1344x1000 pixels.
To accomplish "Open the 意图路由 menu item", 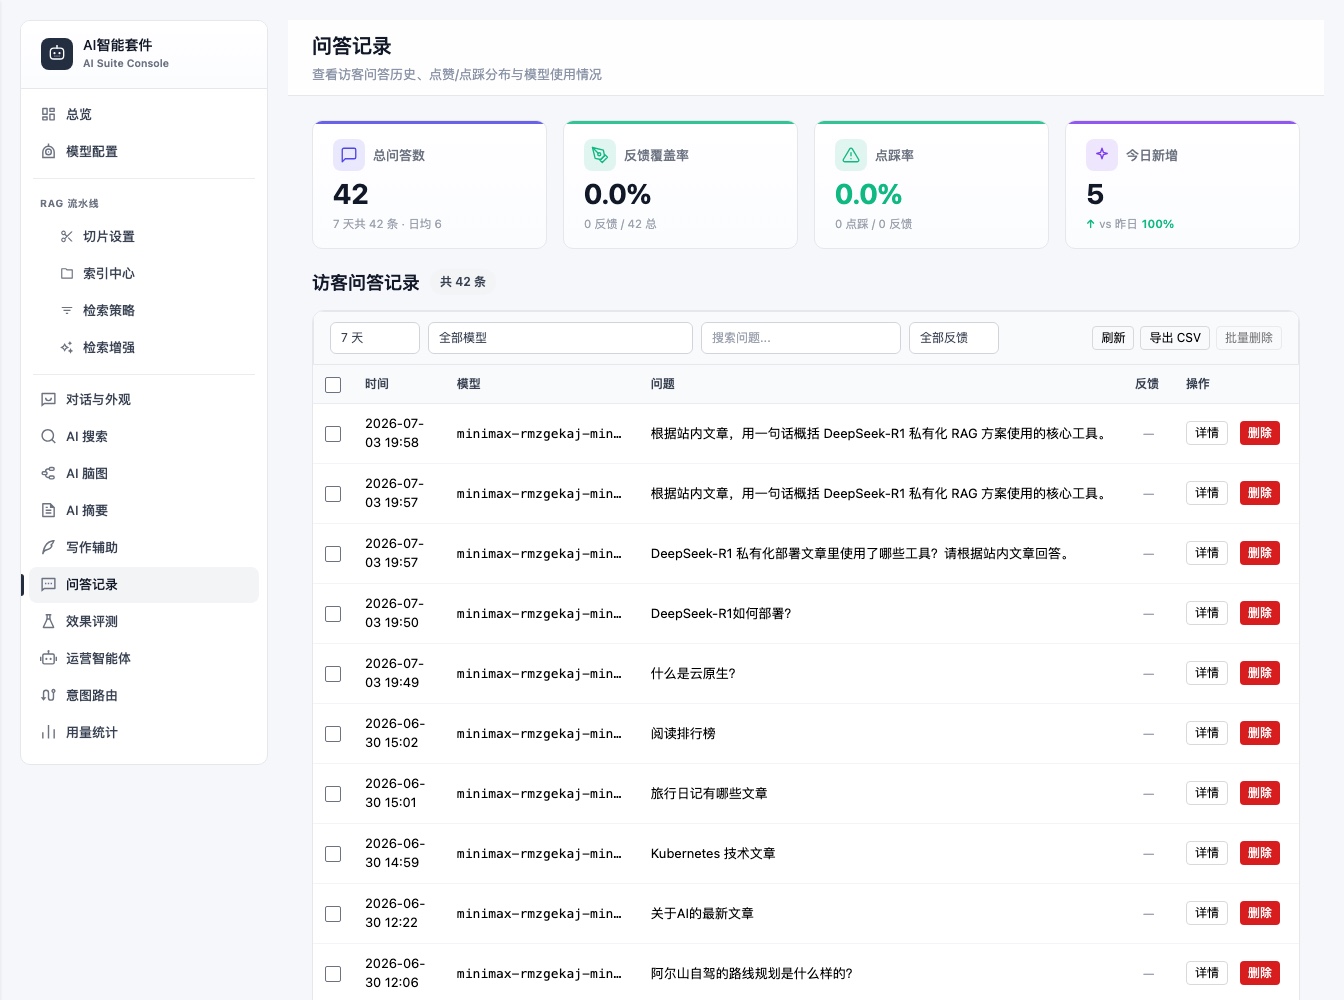I will (144, 695).
